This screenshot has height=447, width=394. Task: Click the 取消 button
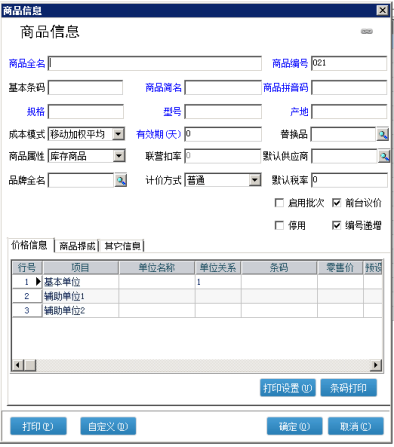coord(356,426)
